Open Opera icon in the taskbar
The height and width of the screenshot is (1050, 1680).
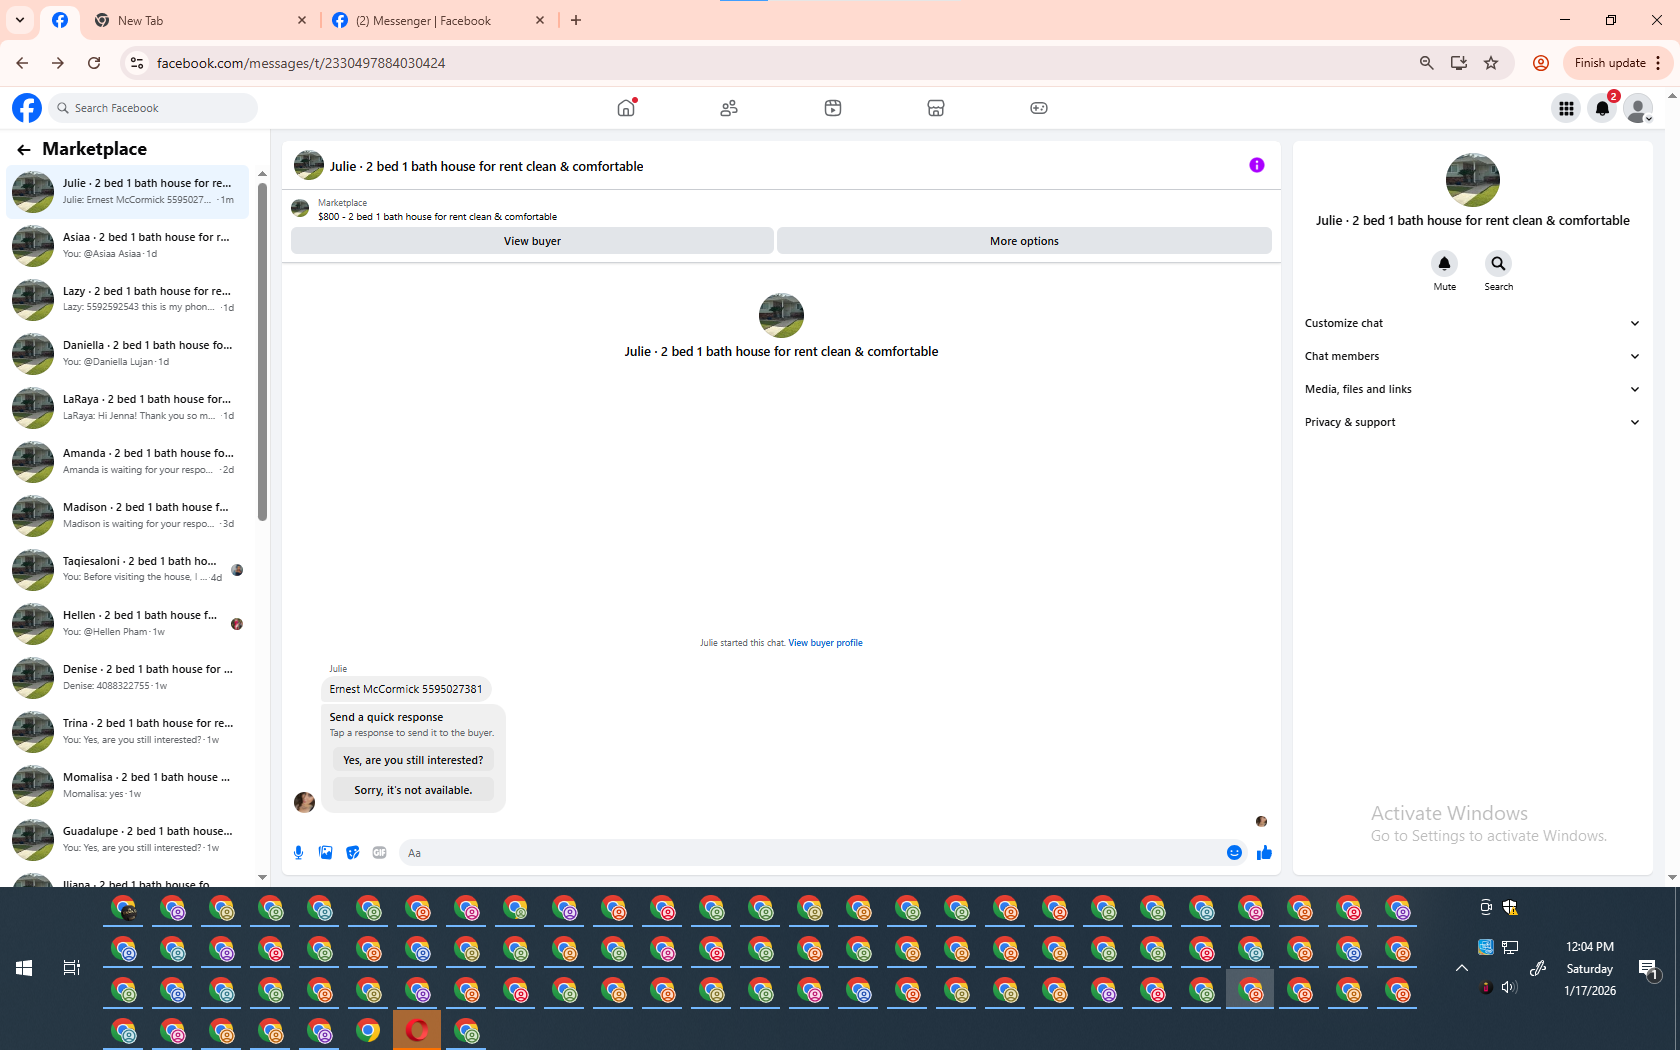click(x=417, y=1030)
